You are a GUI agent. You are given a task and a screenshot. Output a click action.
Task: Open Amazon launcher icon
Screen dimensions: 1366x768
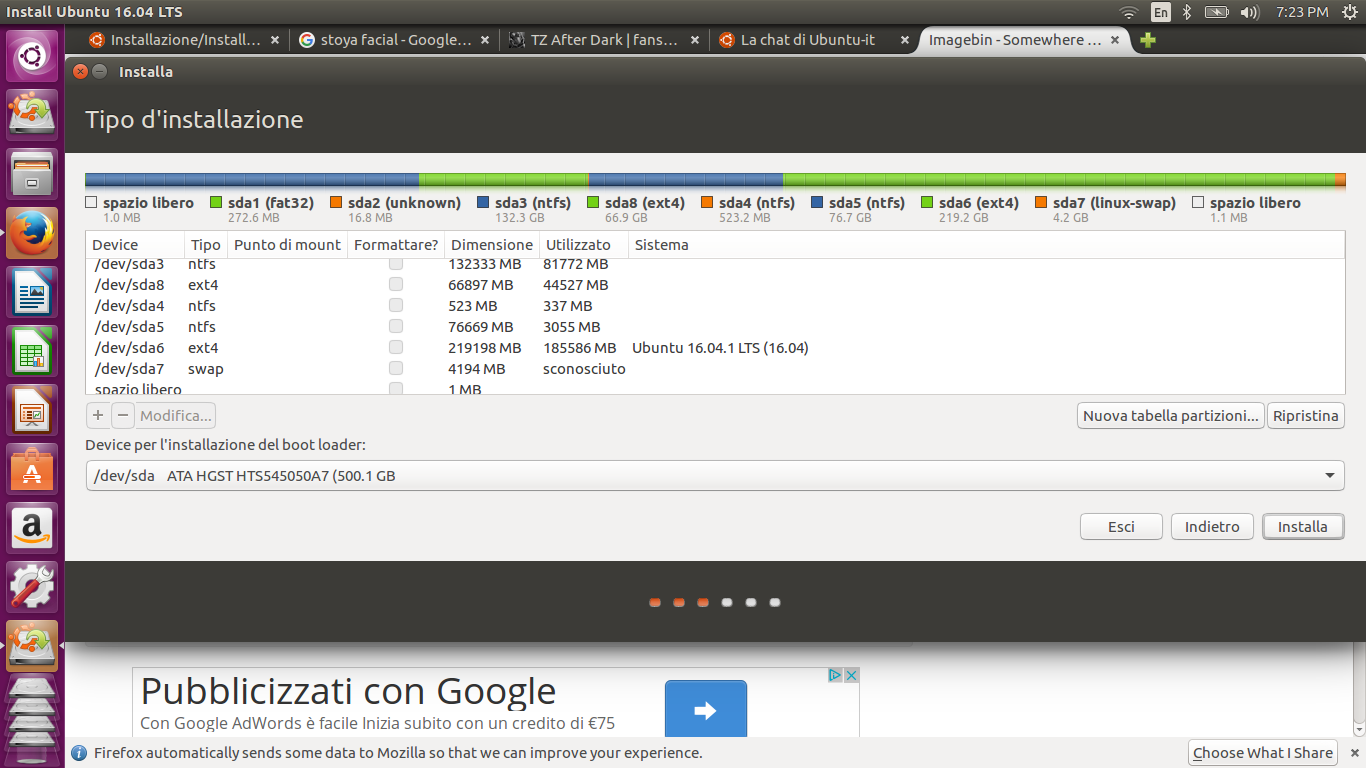(x=32, y=527)
